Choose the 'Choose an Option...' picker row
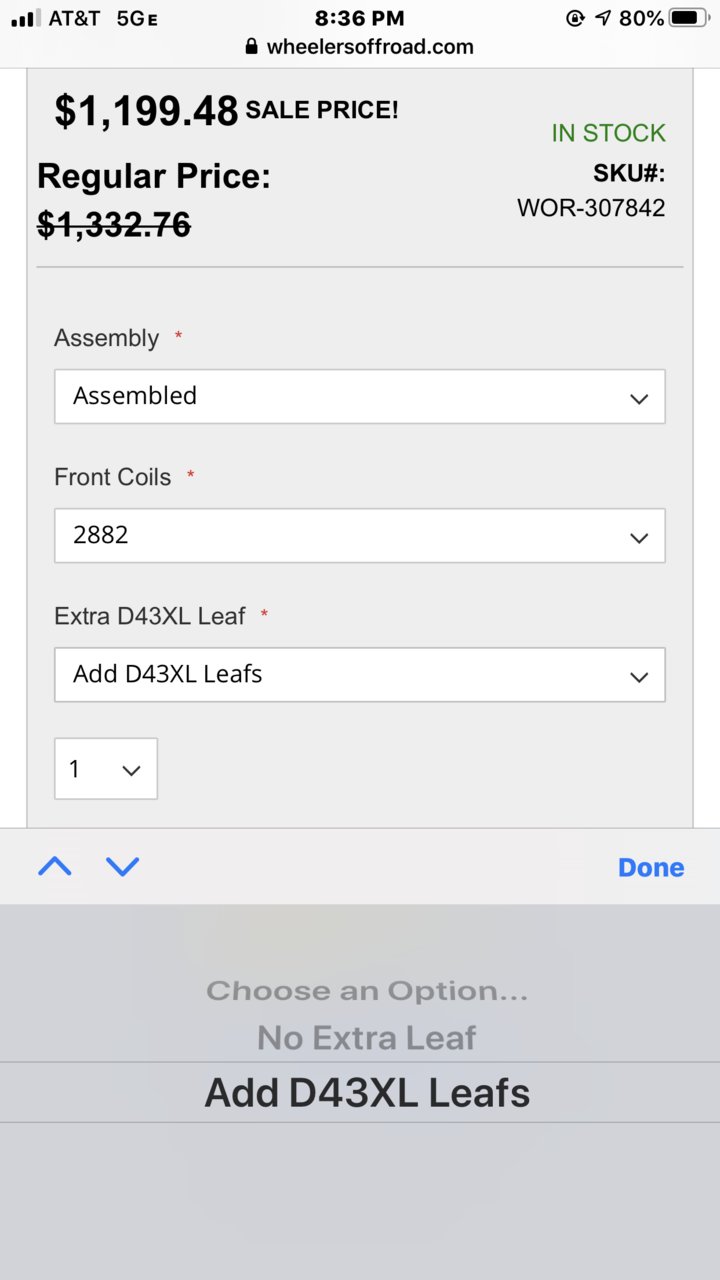This screenshot has height=1280, width=720. click(367, 991)
